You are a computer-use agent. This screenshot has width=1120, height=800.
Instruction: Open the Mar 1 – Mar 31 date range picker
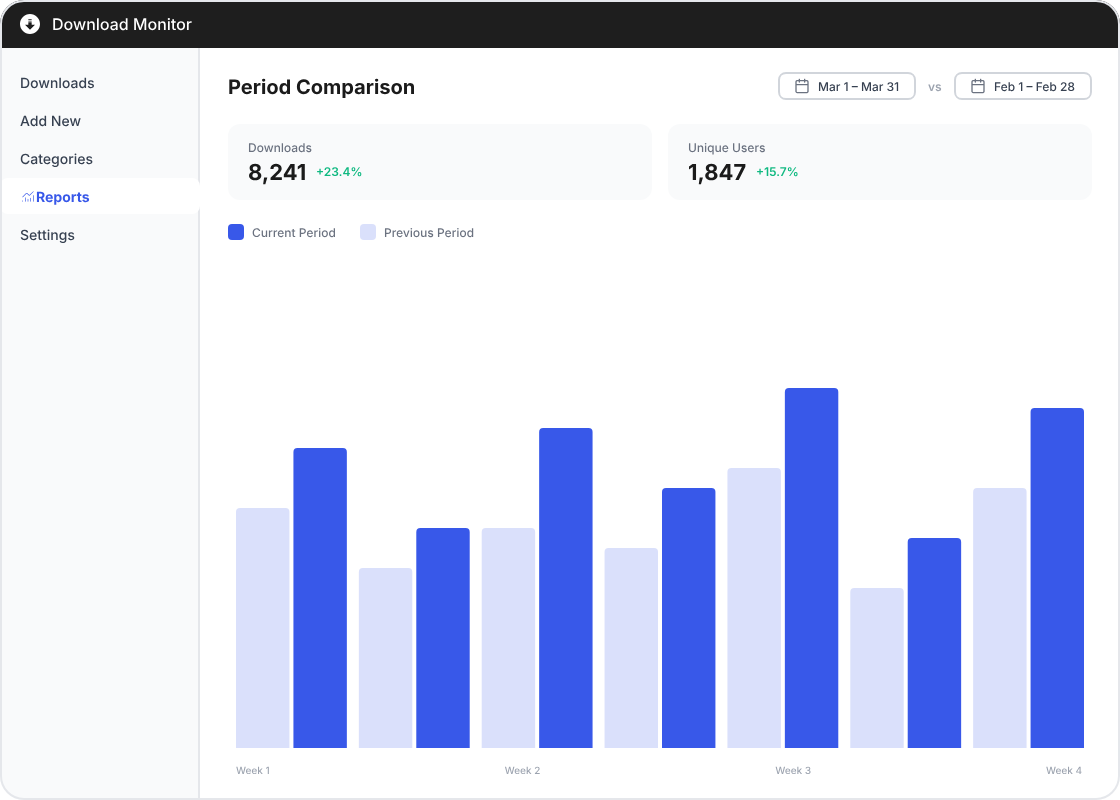[846, 87]
